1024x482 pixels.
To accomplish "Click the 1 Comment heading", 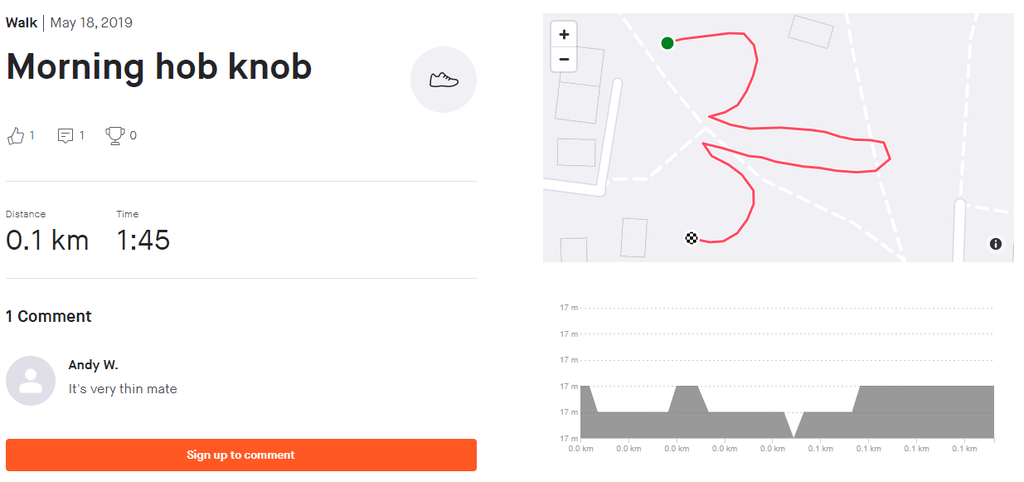I will 48,316.
